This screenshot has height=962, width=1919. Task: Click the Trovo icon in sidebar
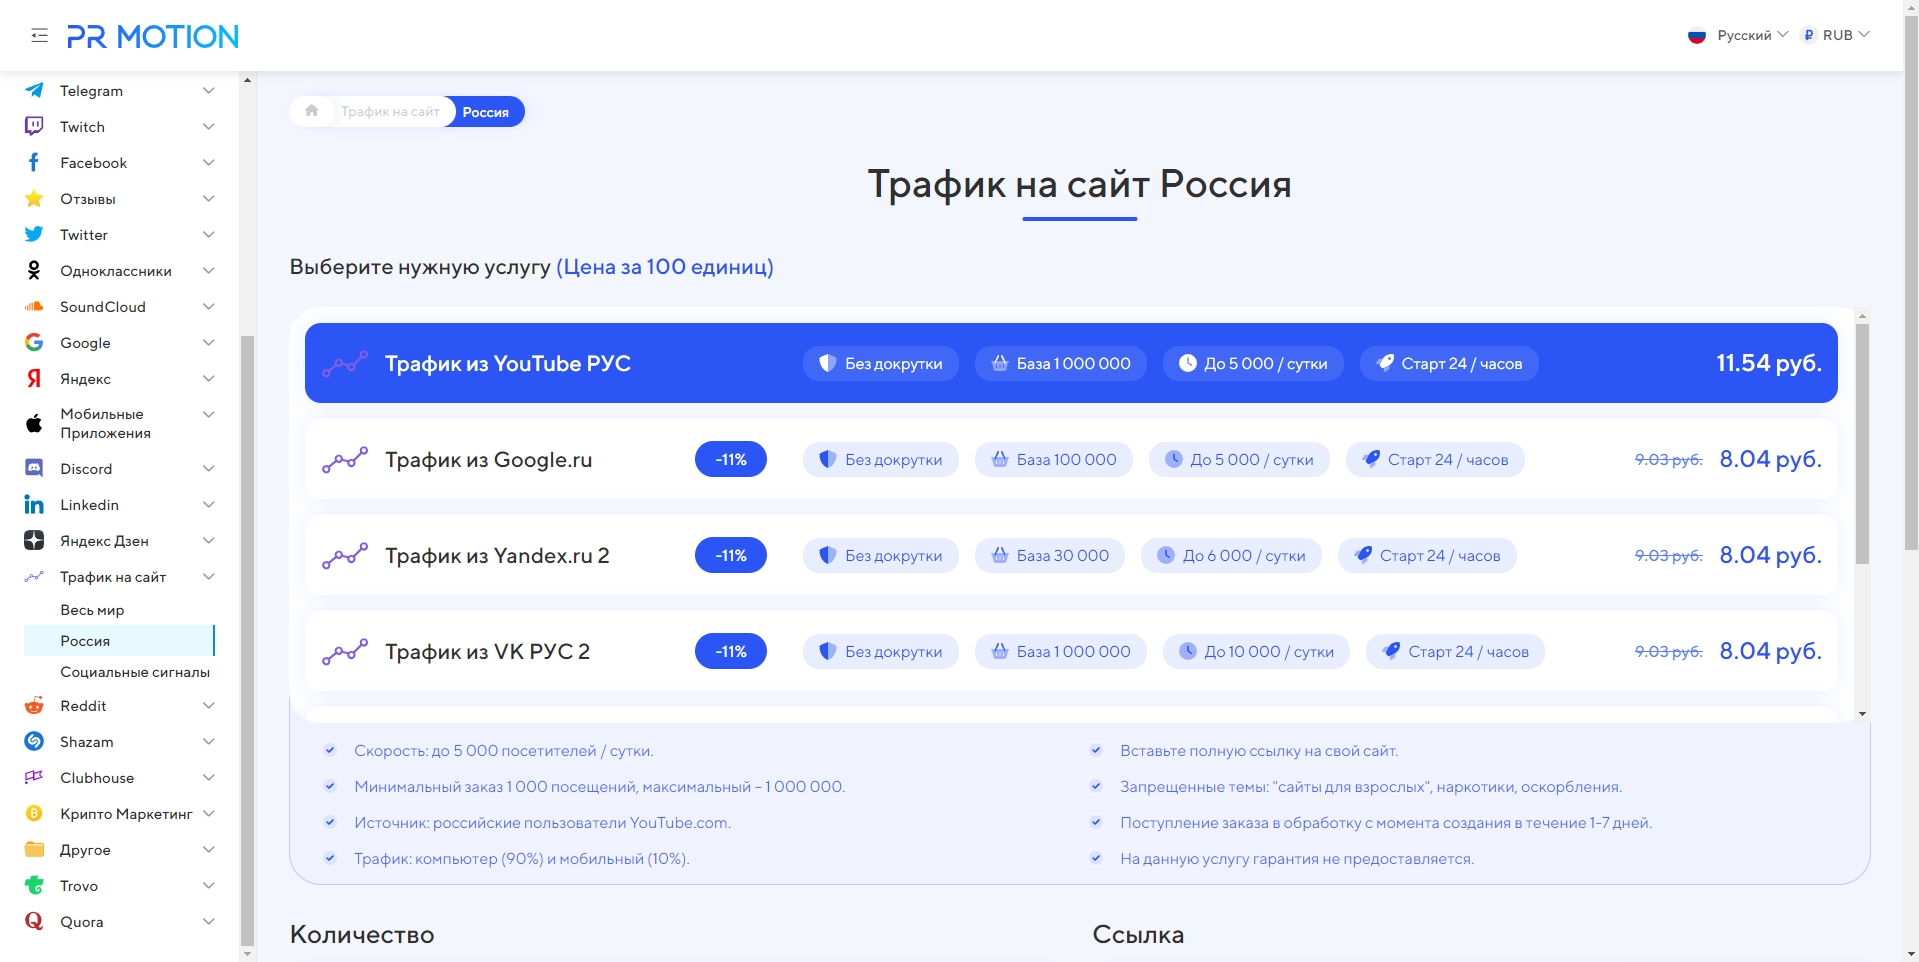34,885
